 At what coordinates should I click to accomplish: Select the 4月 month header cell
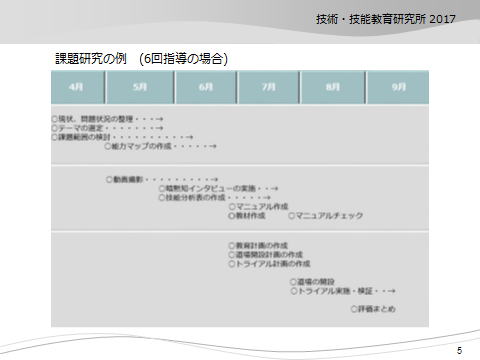point(78,87)
